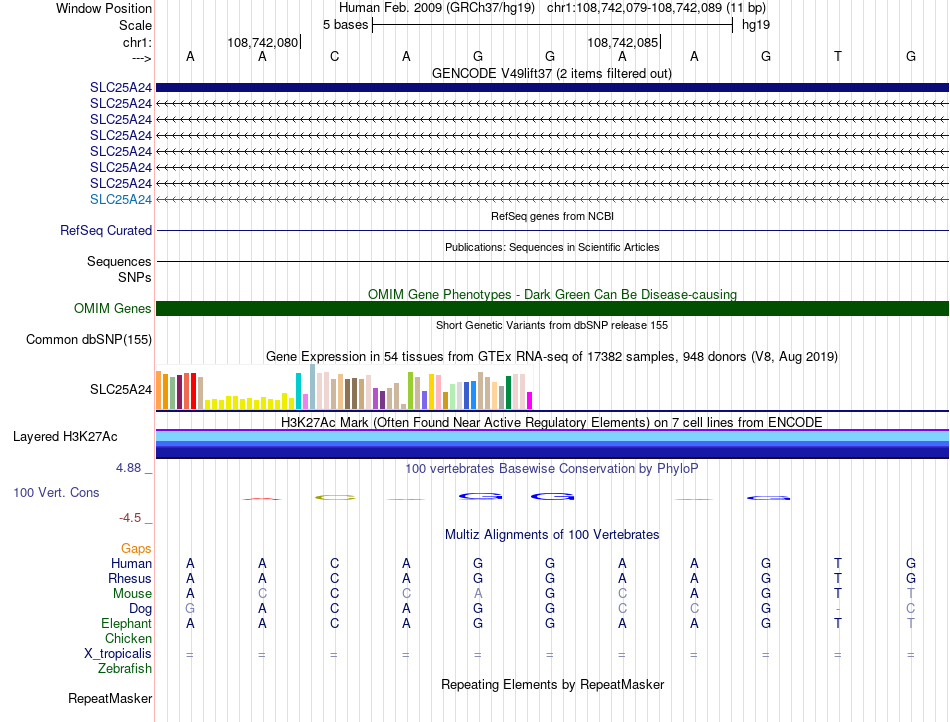The height and width of the screenshot is (722, 950).
Task: Click the H3K27Ac layered blue signal band
Action: tap(552, 444)
